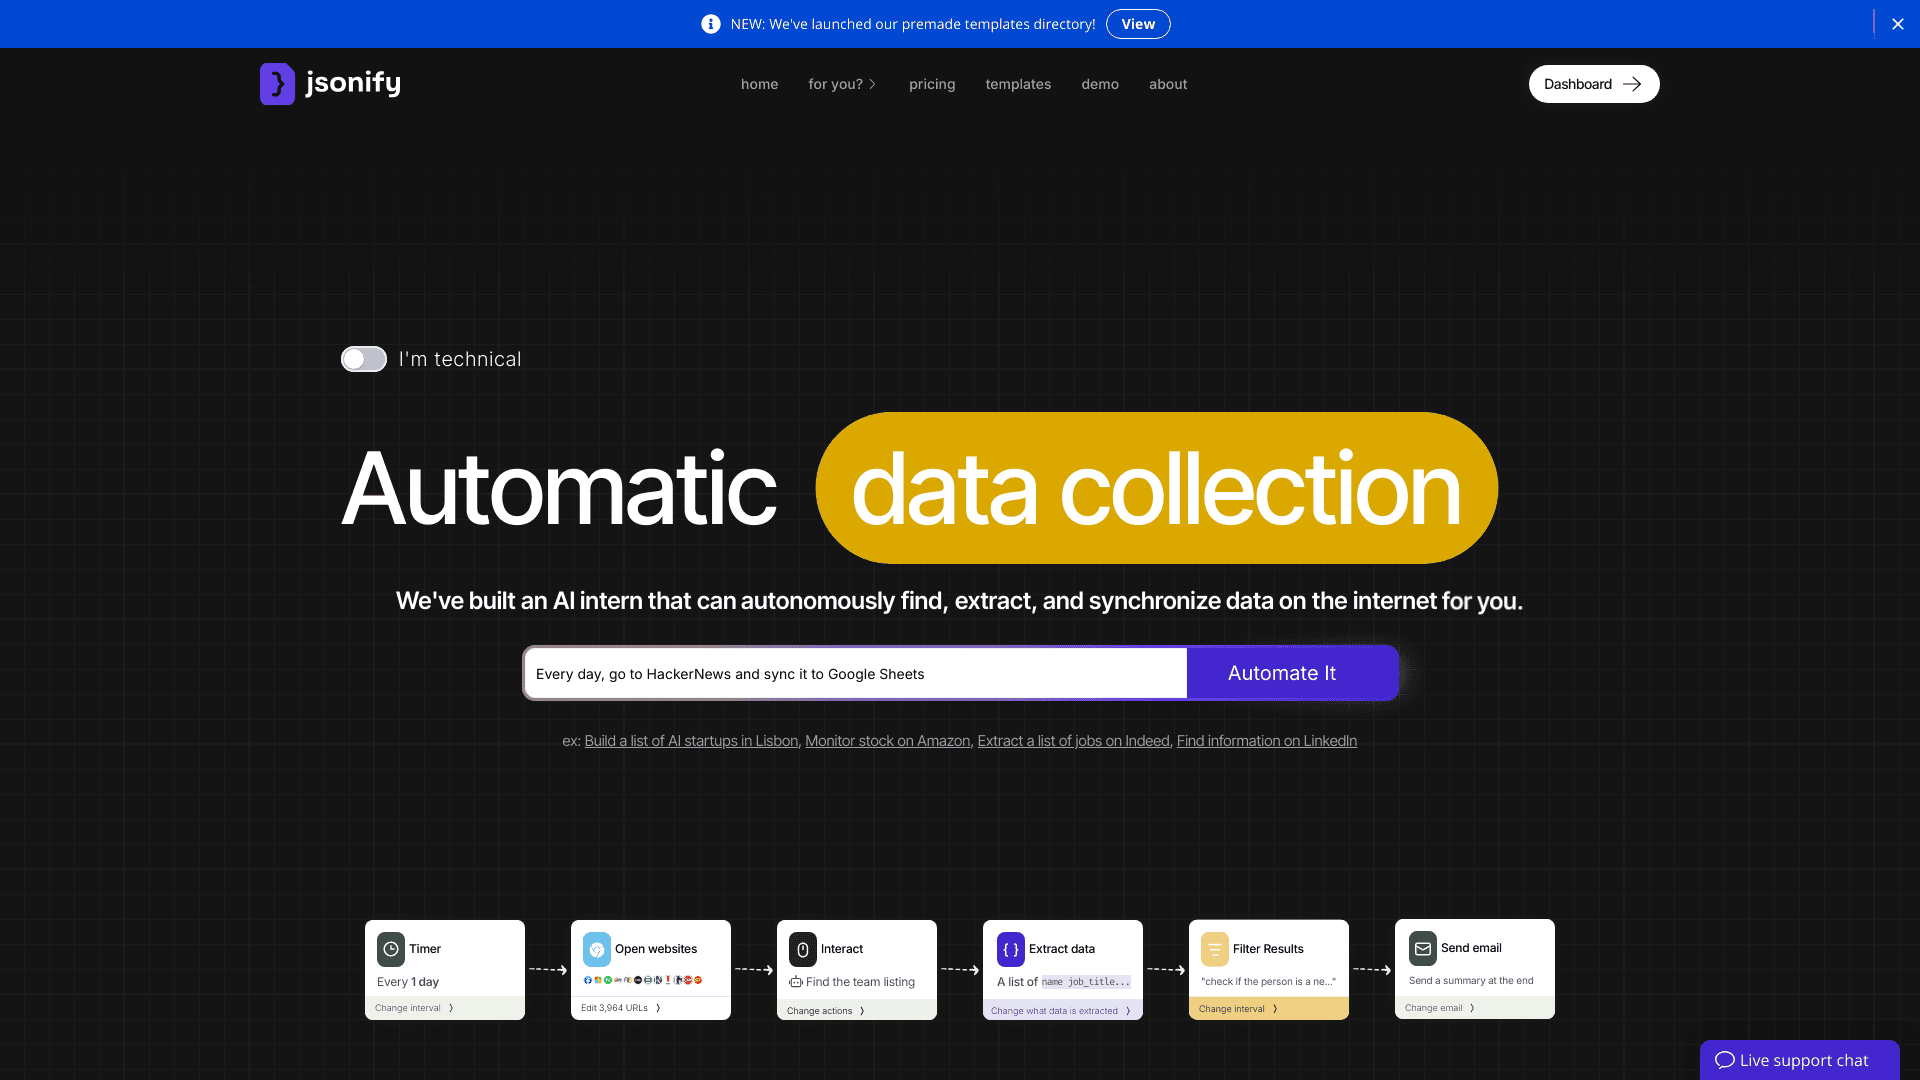Click the info icon in the announcement banner

[710, 23]
